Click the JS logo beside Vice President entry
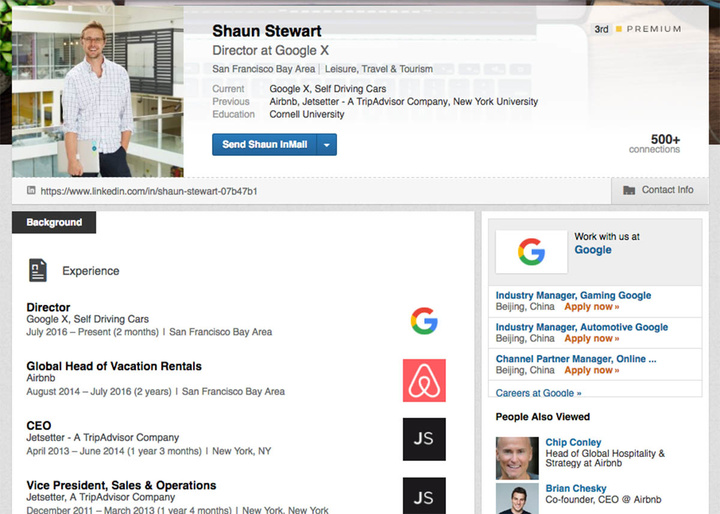The image size is (720, 514). [x=424, y=496]
